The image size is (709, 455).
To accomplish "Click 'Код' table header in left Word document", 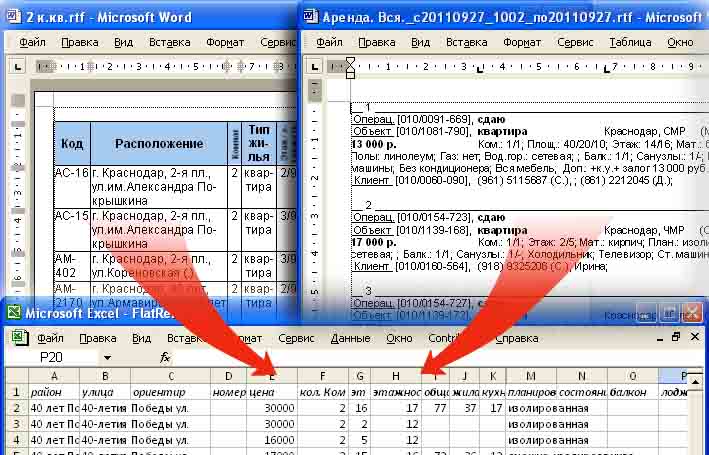I will (x=72, y=144).
